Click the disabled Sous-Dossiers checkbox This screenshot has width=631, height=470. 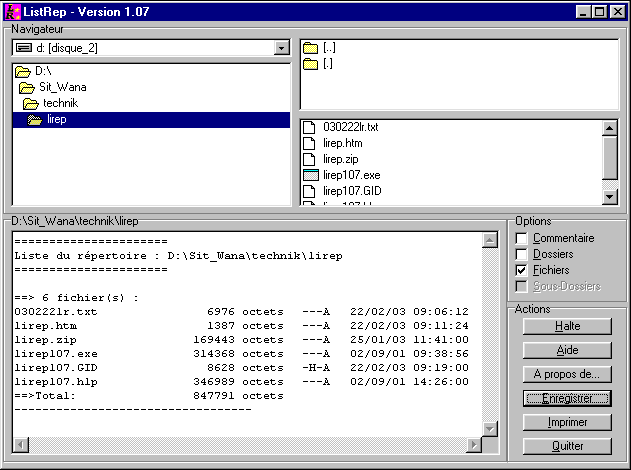coord(521,287)
